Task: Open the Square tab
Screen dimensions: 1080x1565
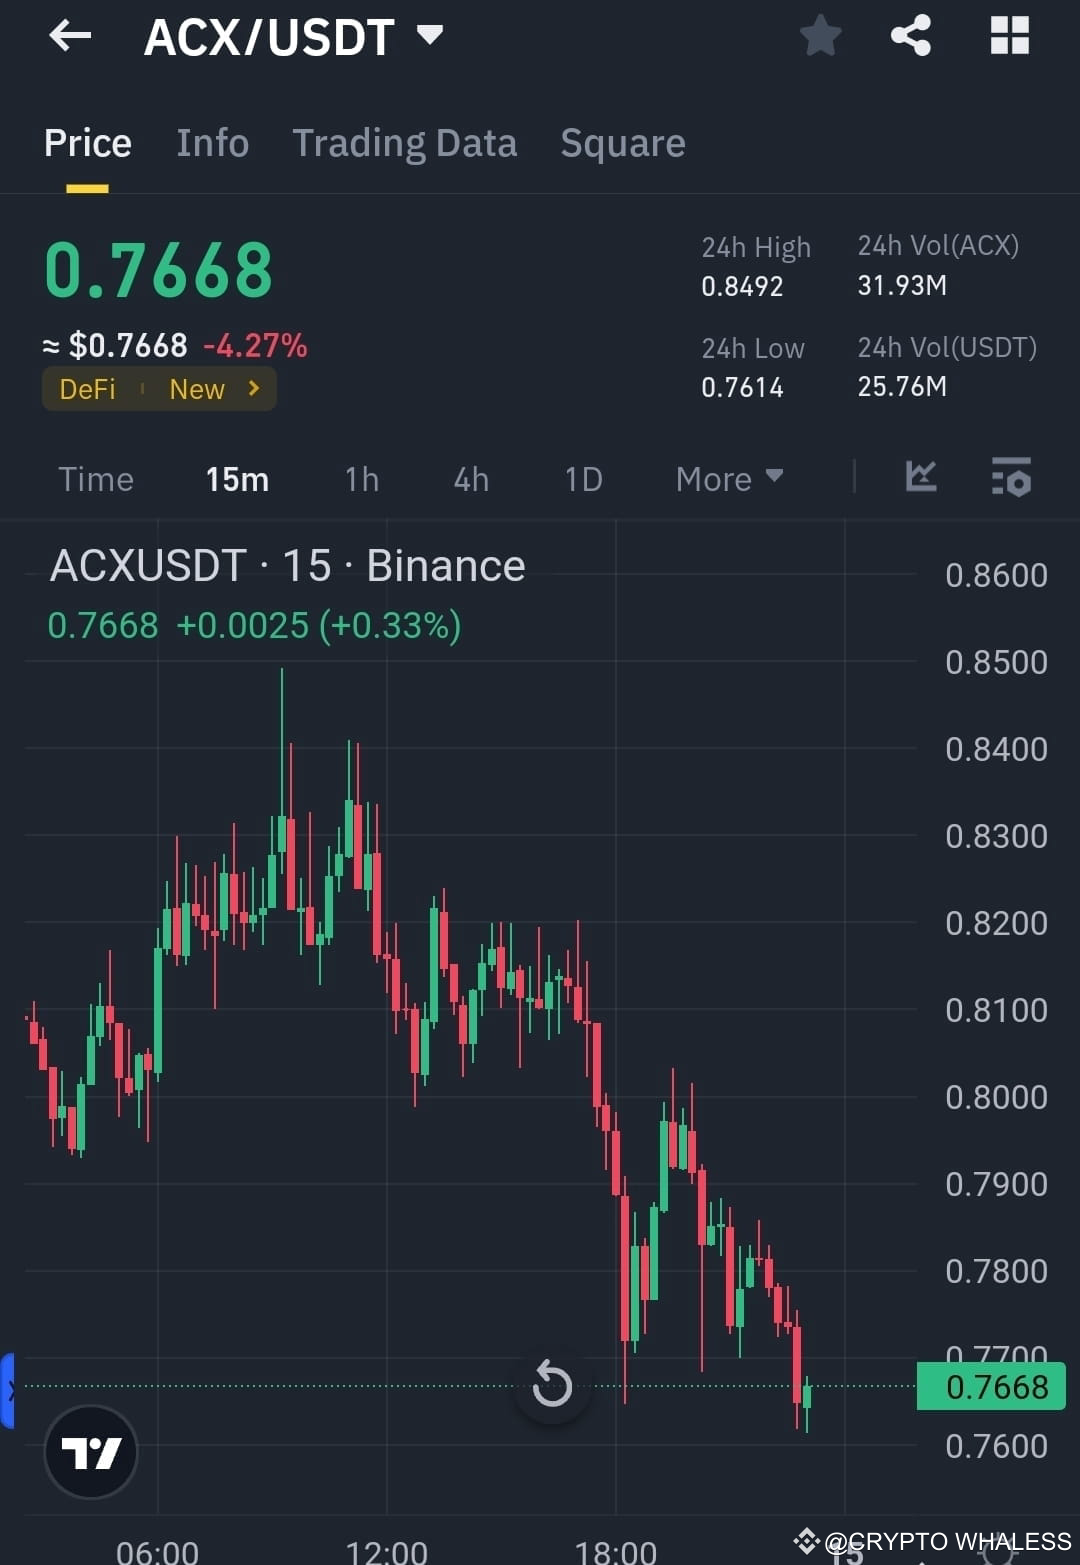Action: point(623,143)
